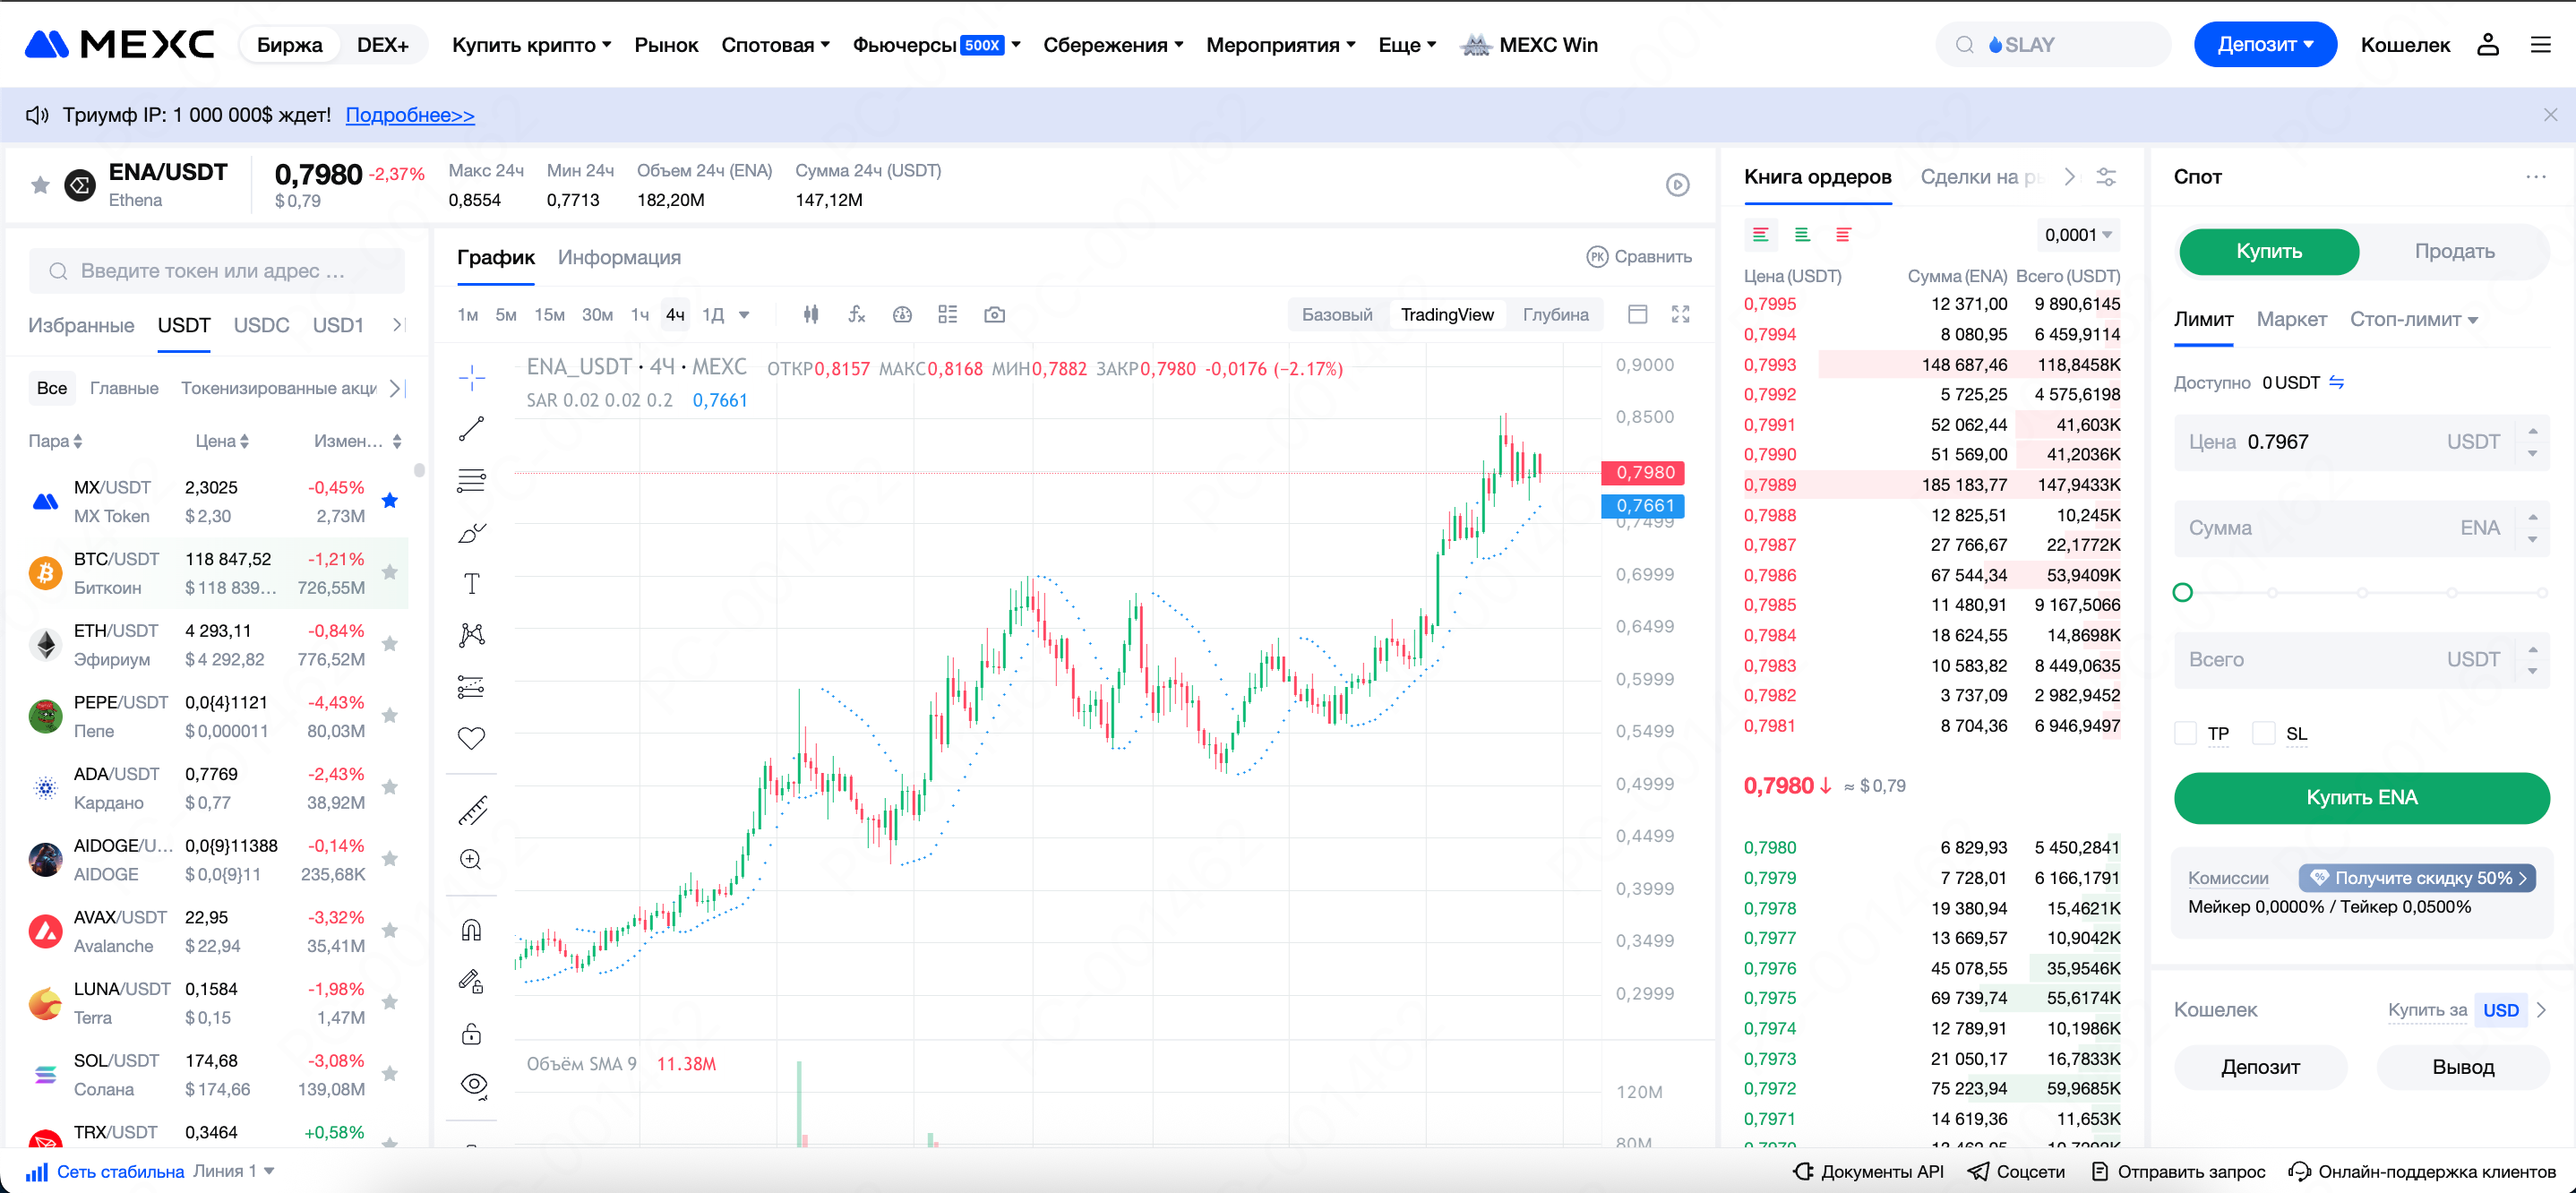Select the ruler measure tool
Screen dimensions: 2576x1193
[x=471, y=809]
